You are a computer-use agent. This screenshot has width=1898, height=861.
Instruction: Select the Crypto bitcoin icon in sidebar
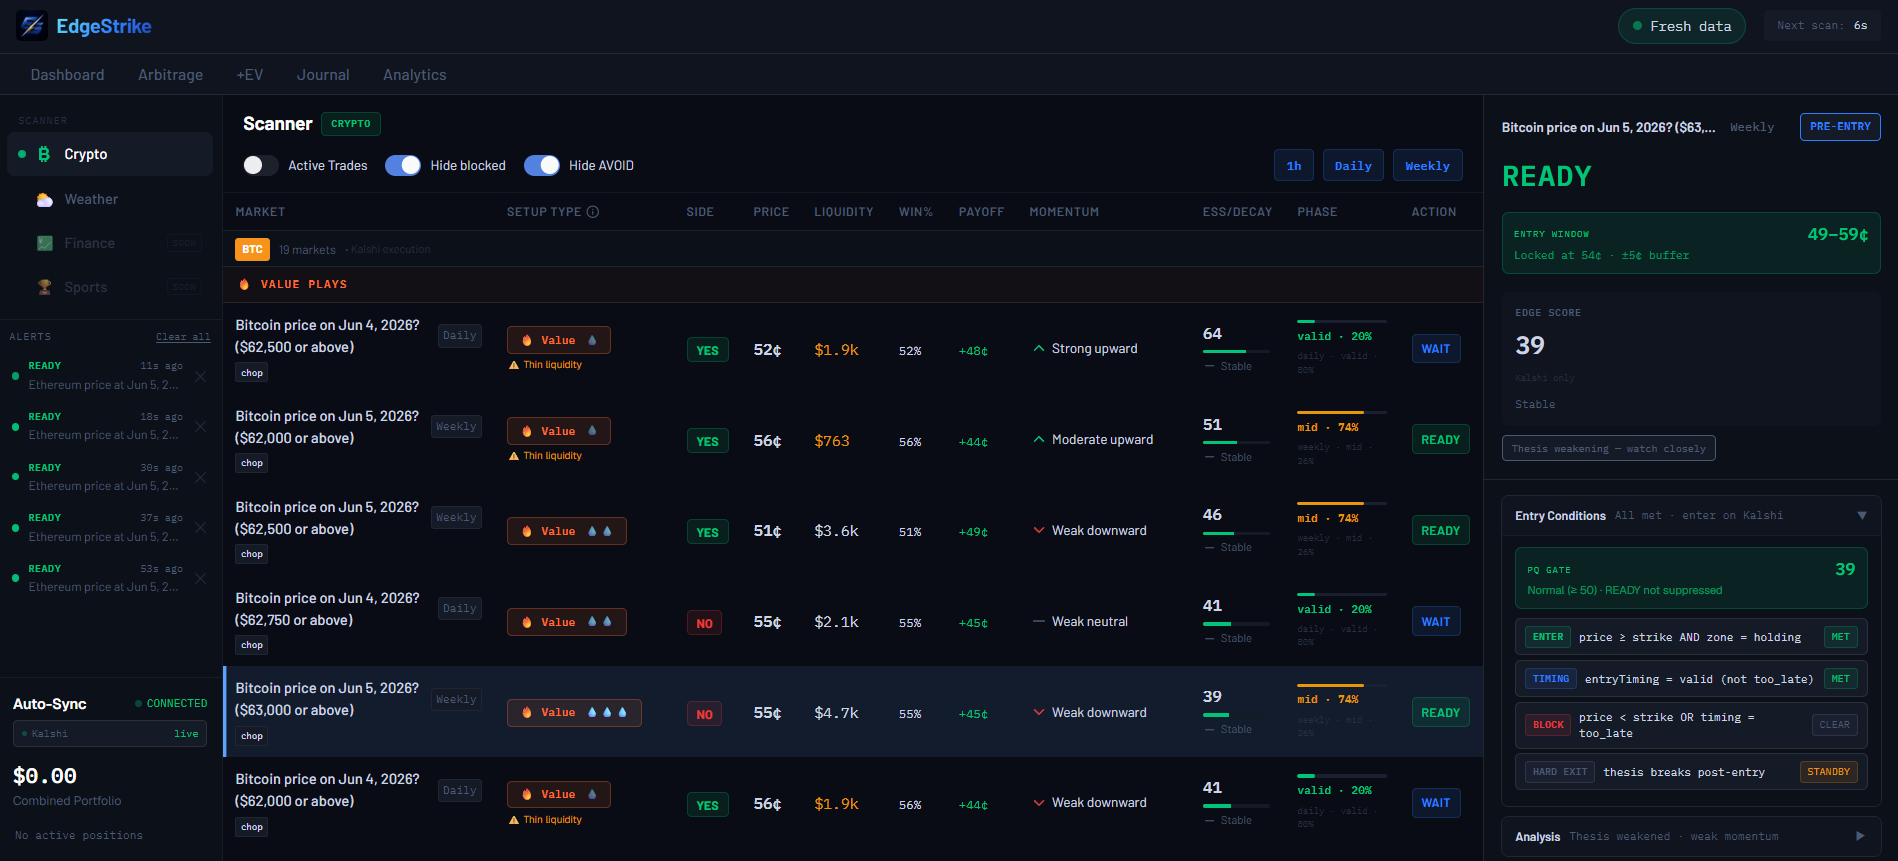[44, 154]
